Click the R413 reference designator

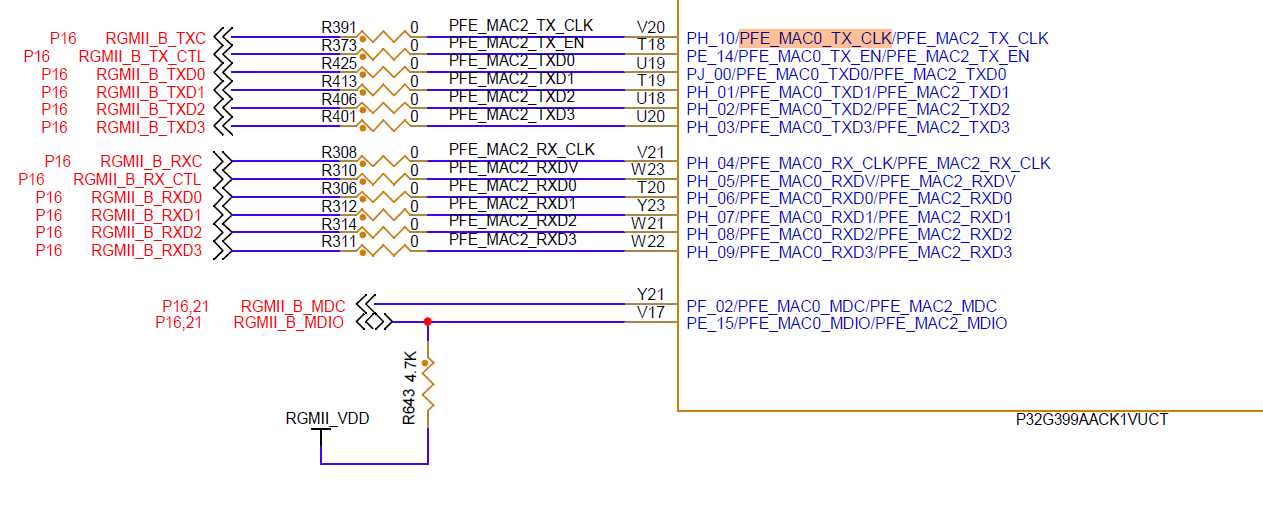click(x=339, y=80)
